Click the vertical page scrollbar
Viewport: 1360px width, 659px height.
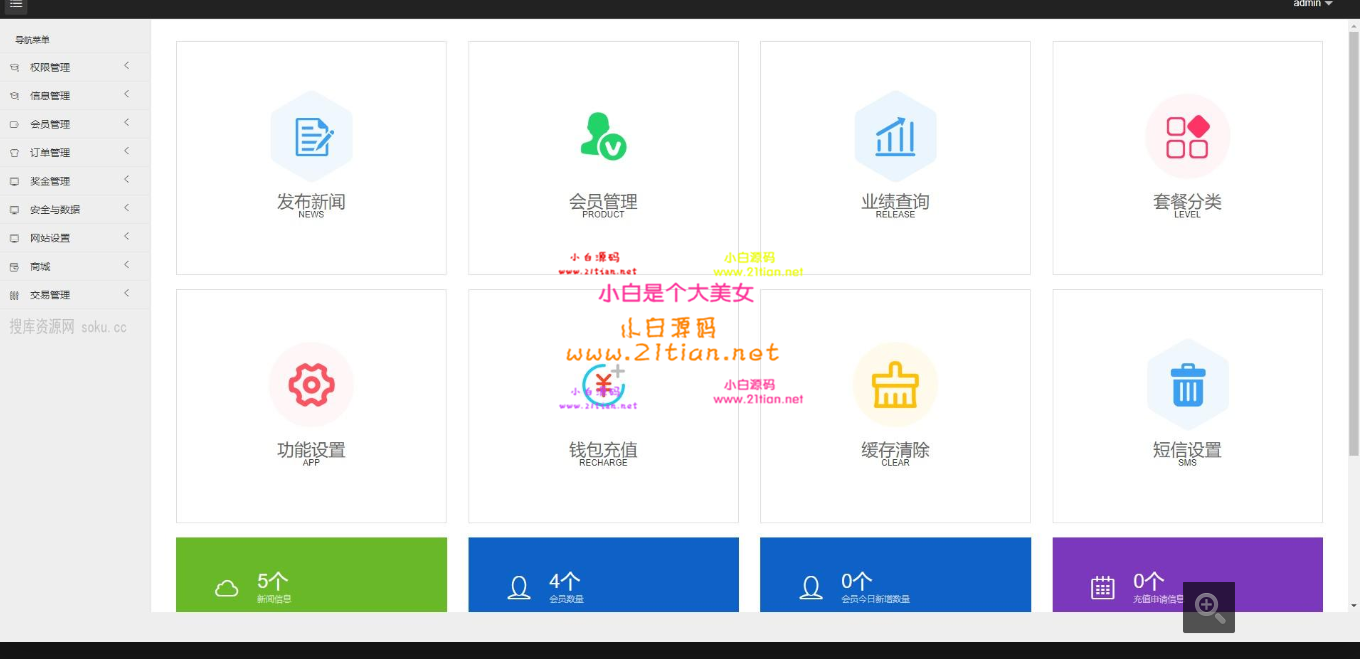pyautogui.click(x=1353, y=300)
